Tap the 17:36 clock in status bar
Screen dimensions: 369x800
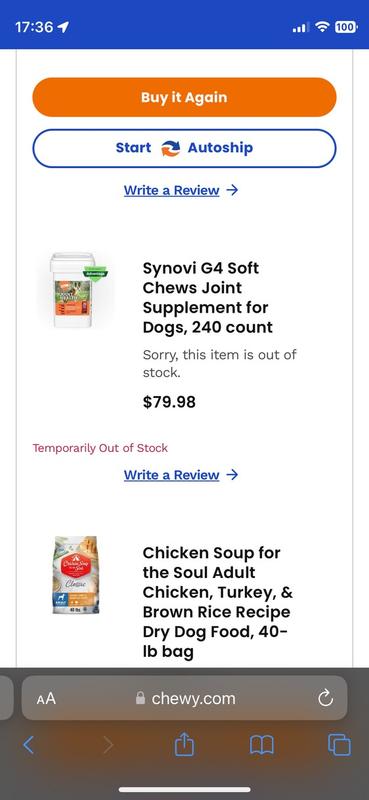34,27
